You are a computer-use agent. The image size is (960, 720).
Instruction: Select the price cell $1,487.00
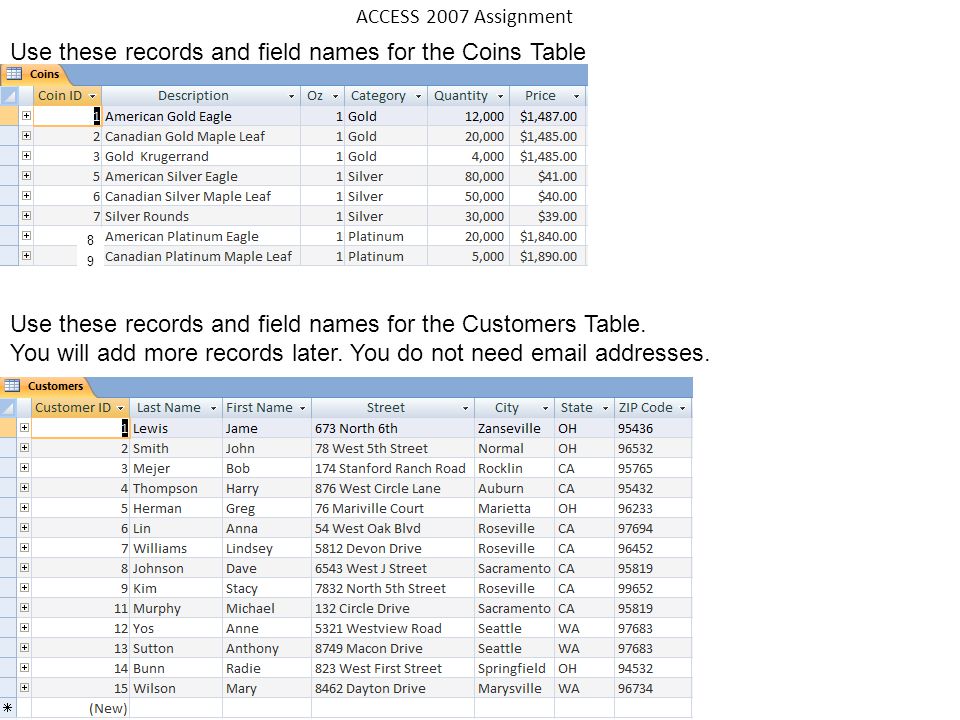coord(548,116)
